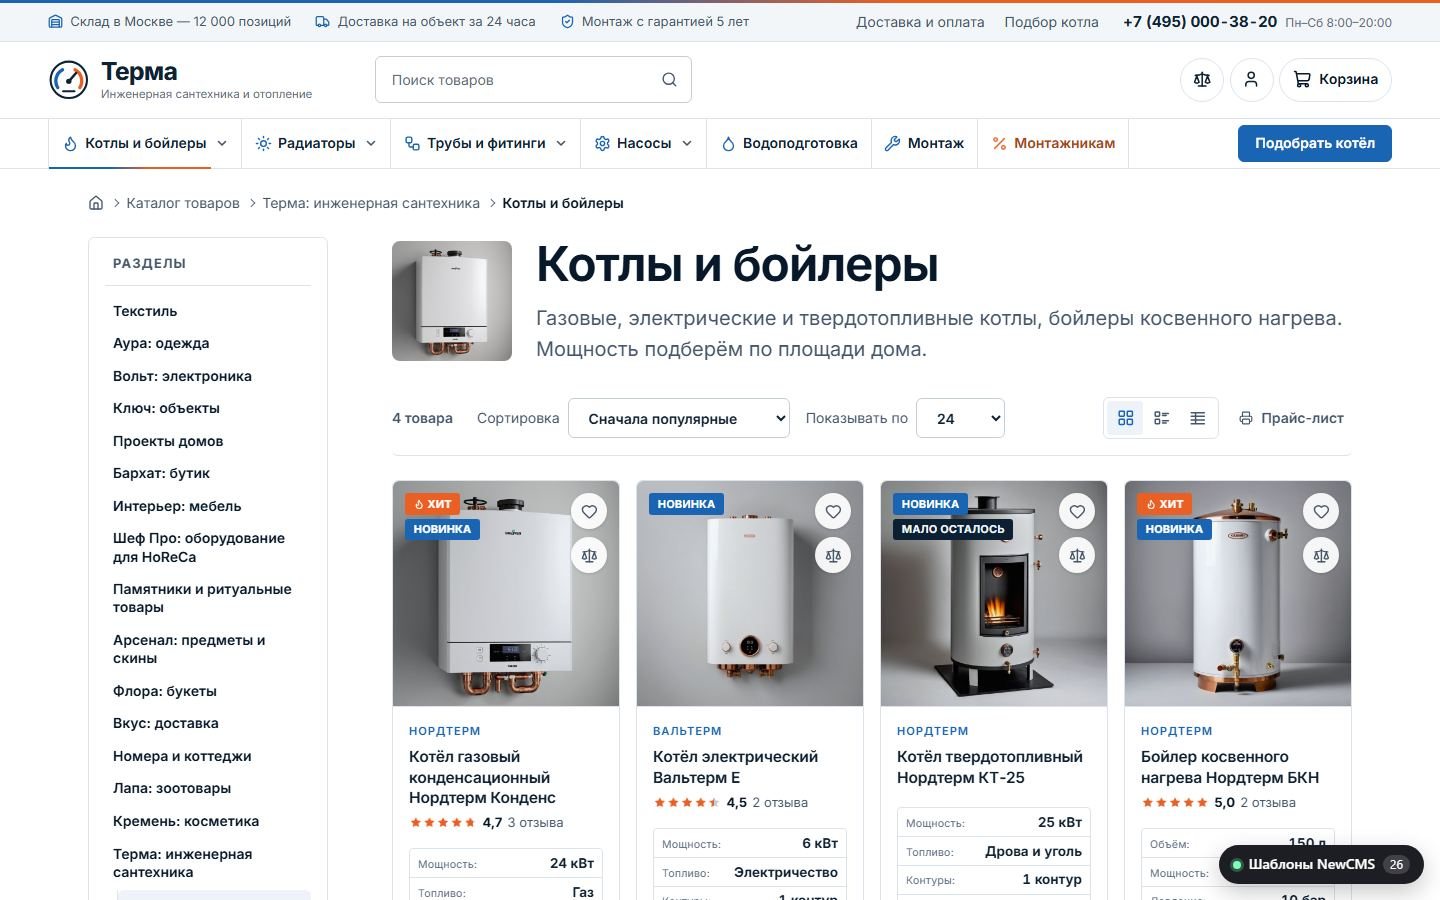Open sidebar section Флора: букеты
Image resolution: width=1440 pixels, height=900 pixels.
tap(165, 691)
